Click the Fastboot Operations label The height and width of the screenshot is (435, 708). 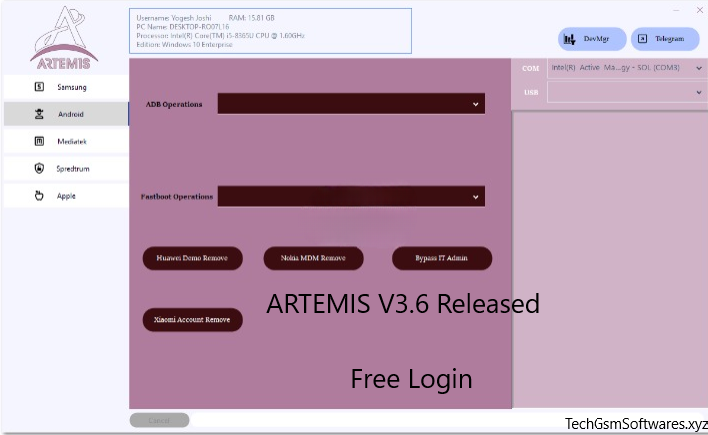pos(177,197)
